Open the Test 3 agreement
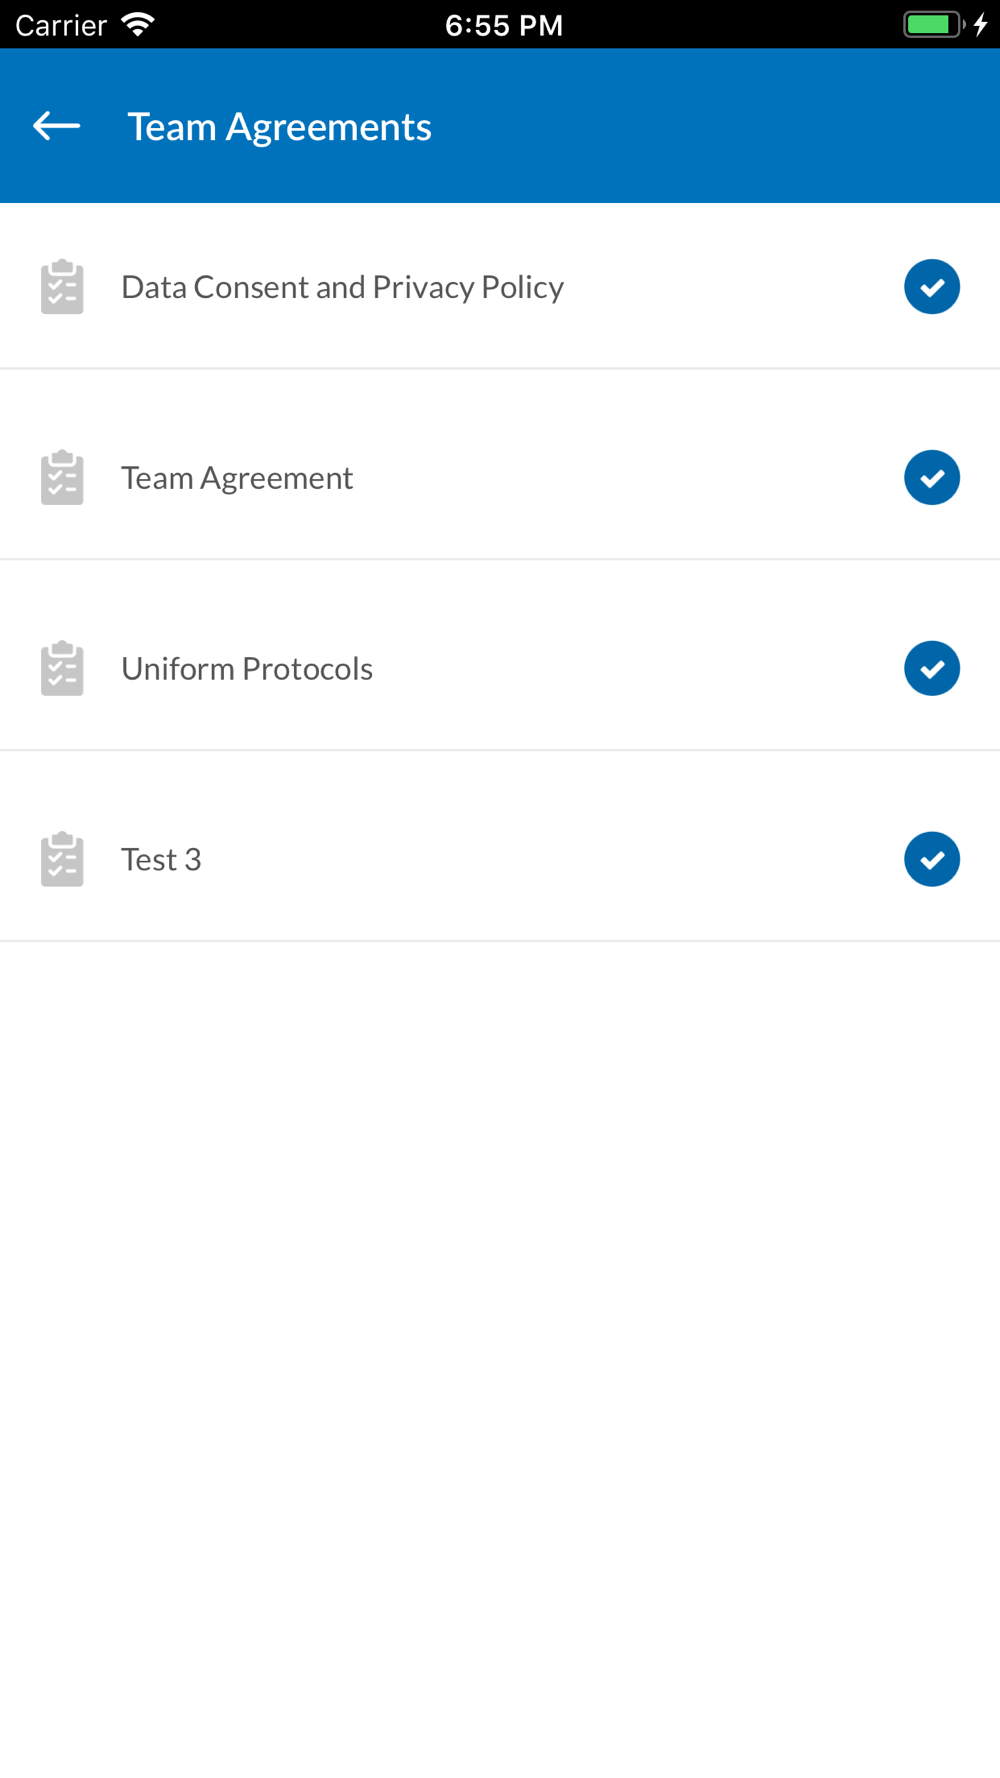This screenshot has height=1778, width=1000. (161, 859)
